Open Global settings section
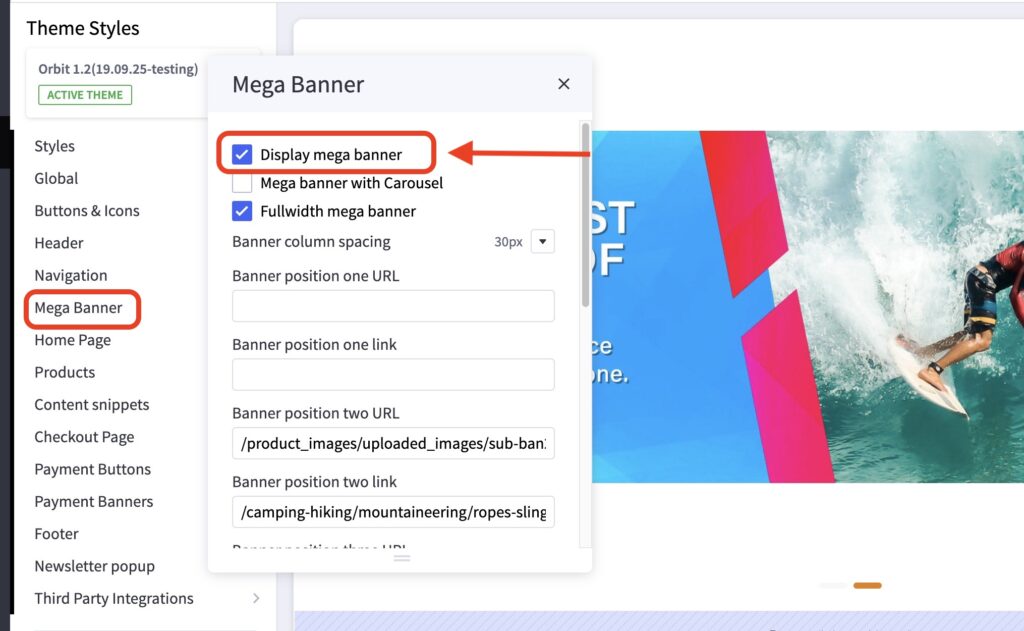The image size is (1024, 631). 56,178
